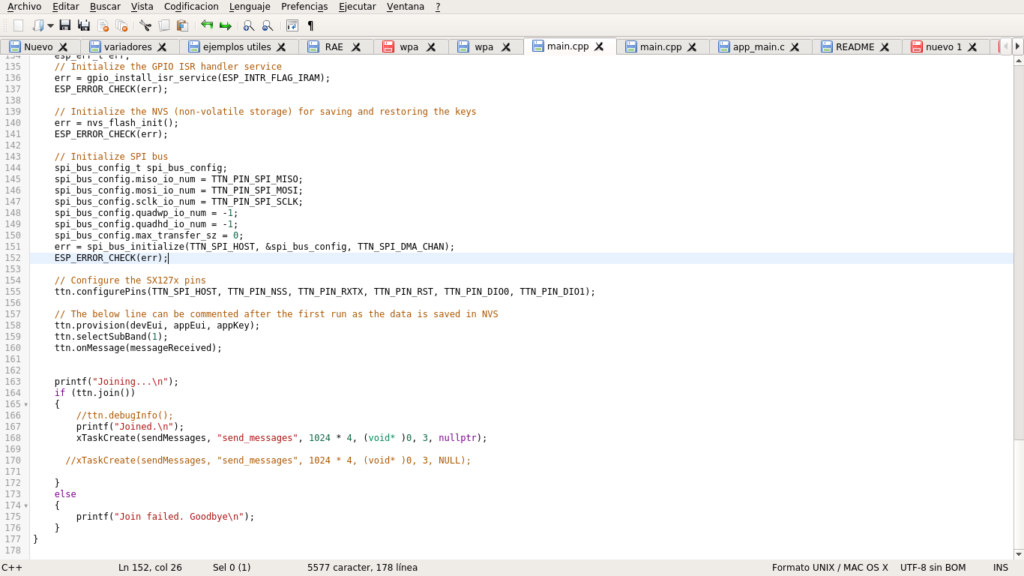Open the Editar menu
Screen dimensions: 1024x576
[65, 7]
